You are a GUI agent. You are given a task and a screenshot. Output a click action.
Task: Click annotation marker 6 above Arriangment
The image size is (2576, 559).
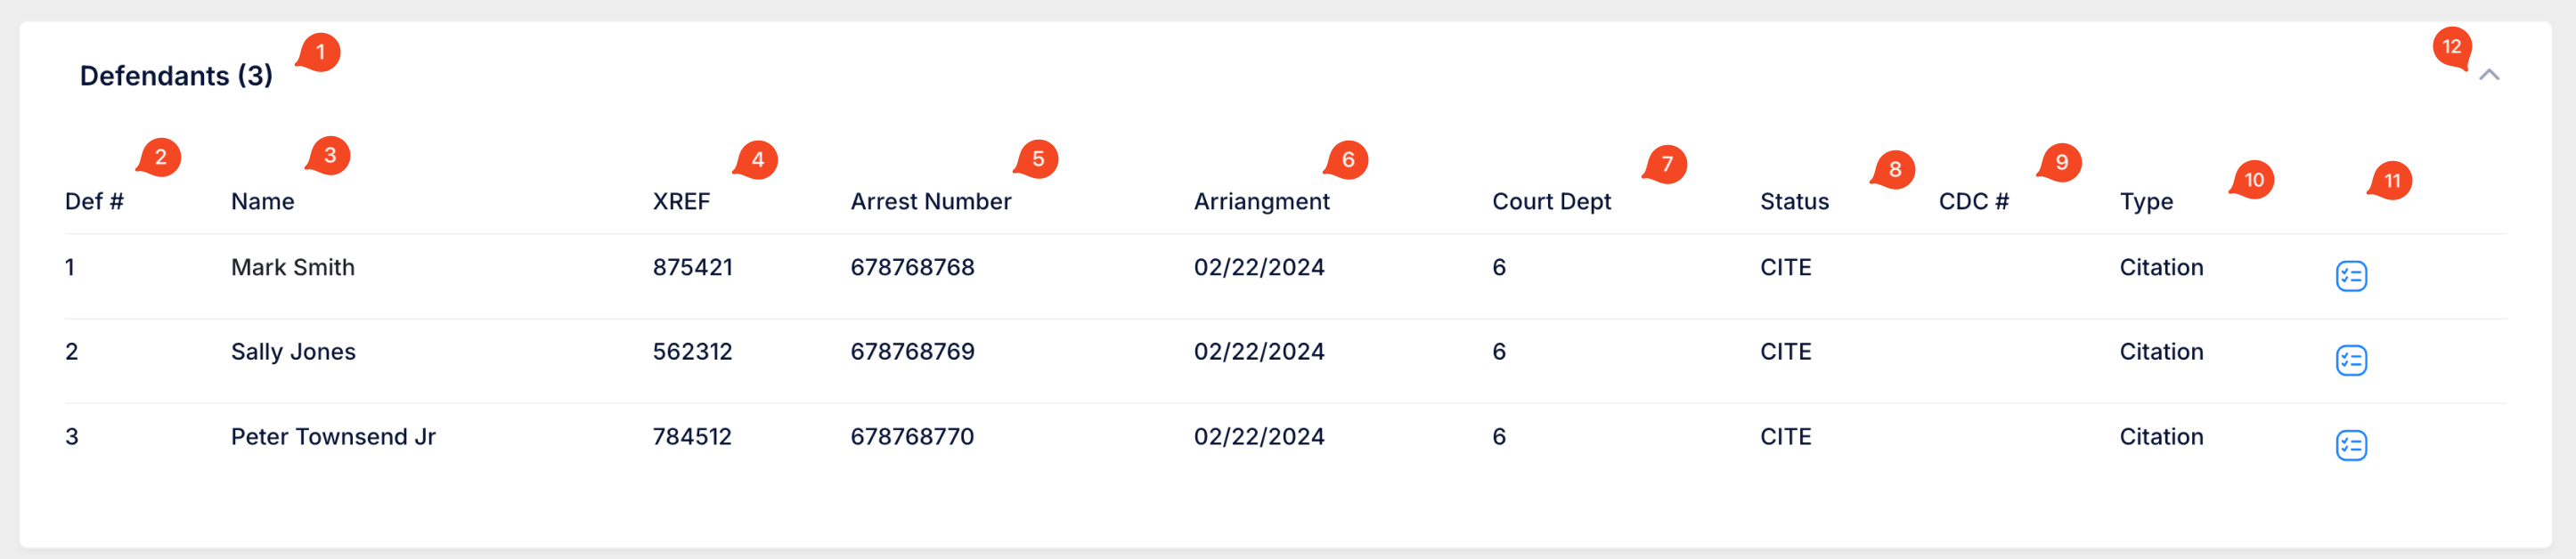coord(1346,160)
